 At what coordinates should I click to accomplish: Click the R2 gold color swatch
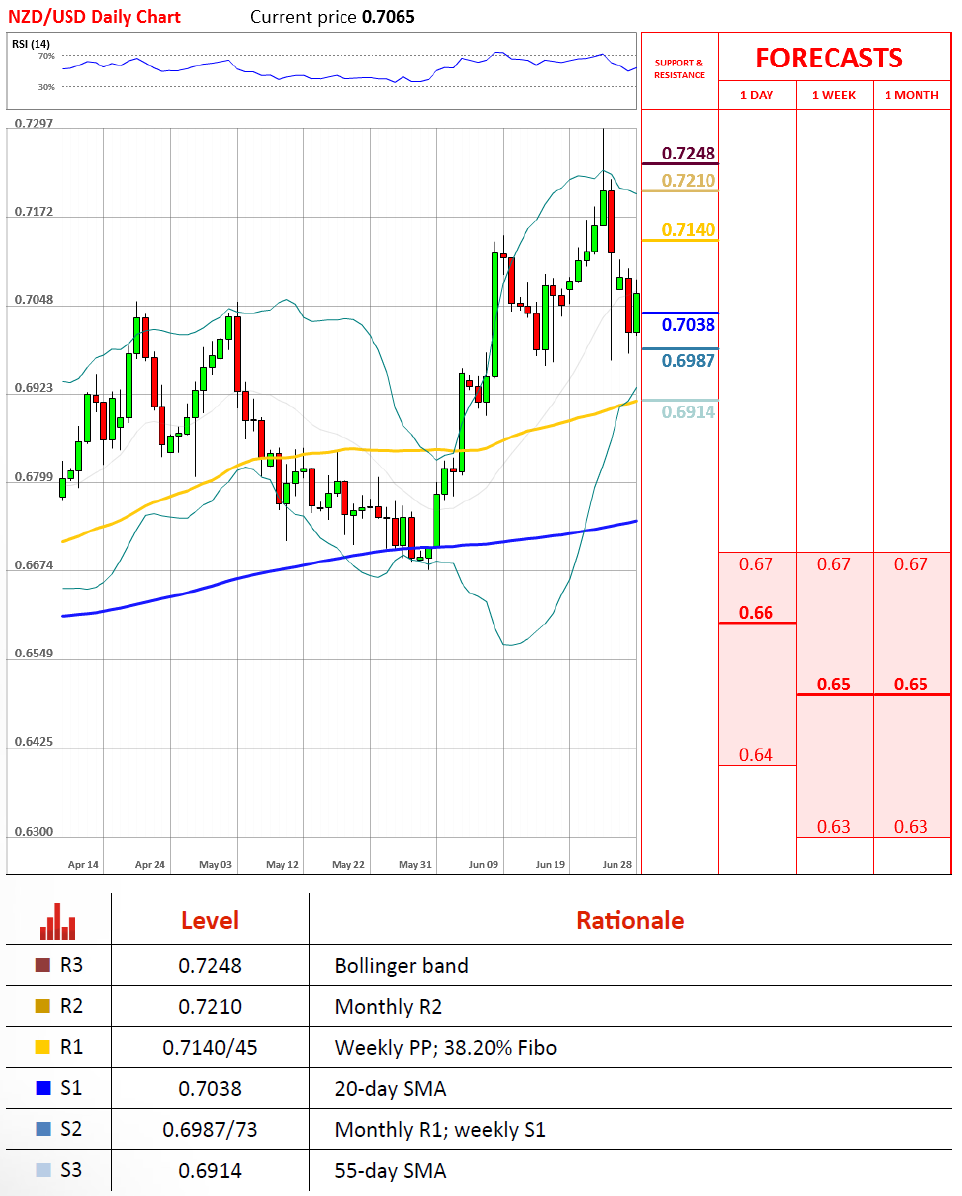tap(43, 1006)
